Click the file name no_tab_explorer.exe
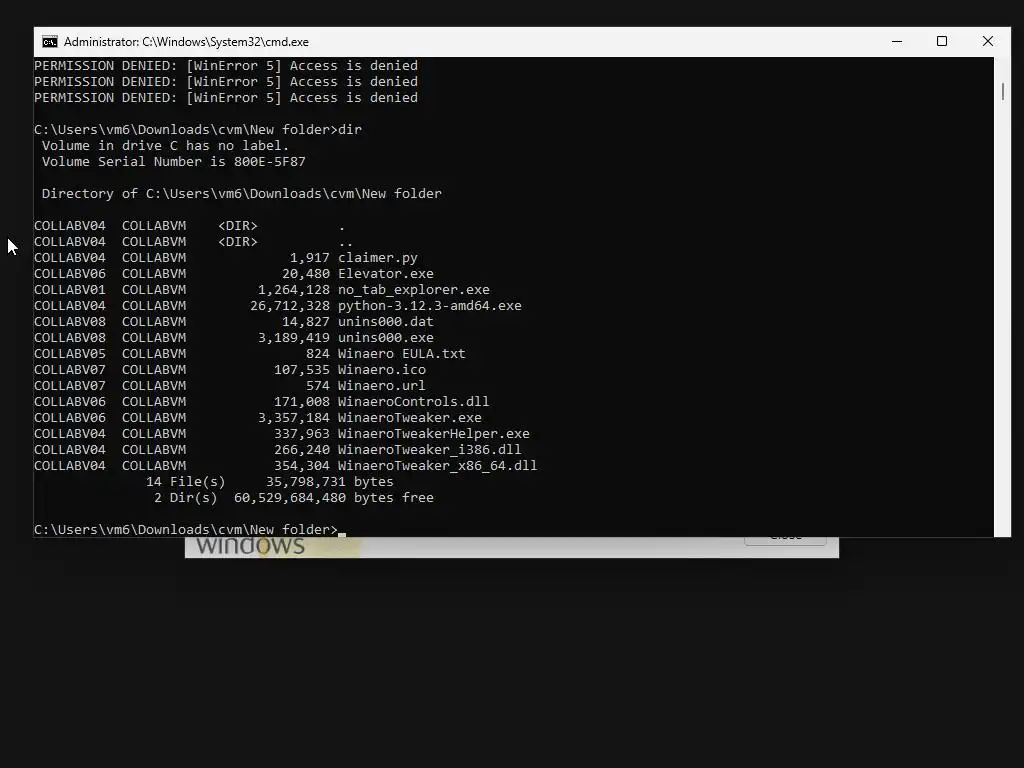 pos(413,289)
